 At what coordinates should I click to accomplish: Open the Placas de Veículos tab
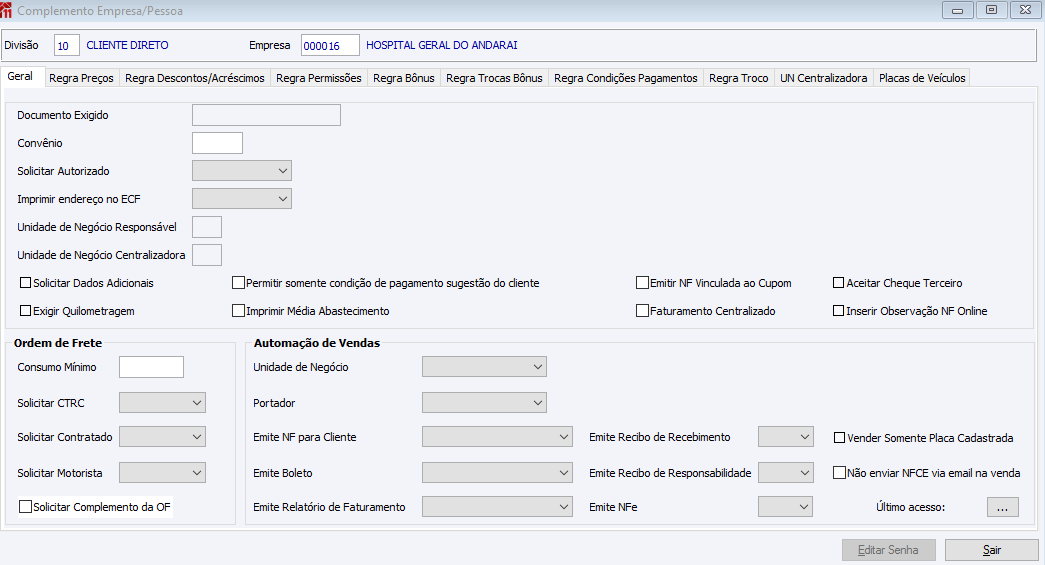[x=922, y=78]
